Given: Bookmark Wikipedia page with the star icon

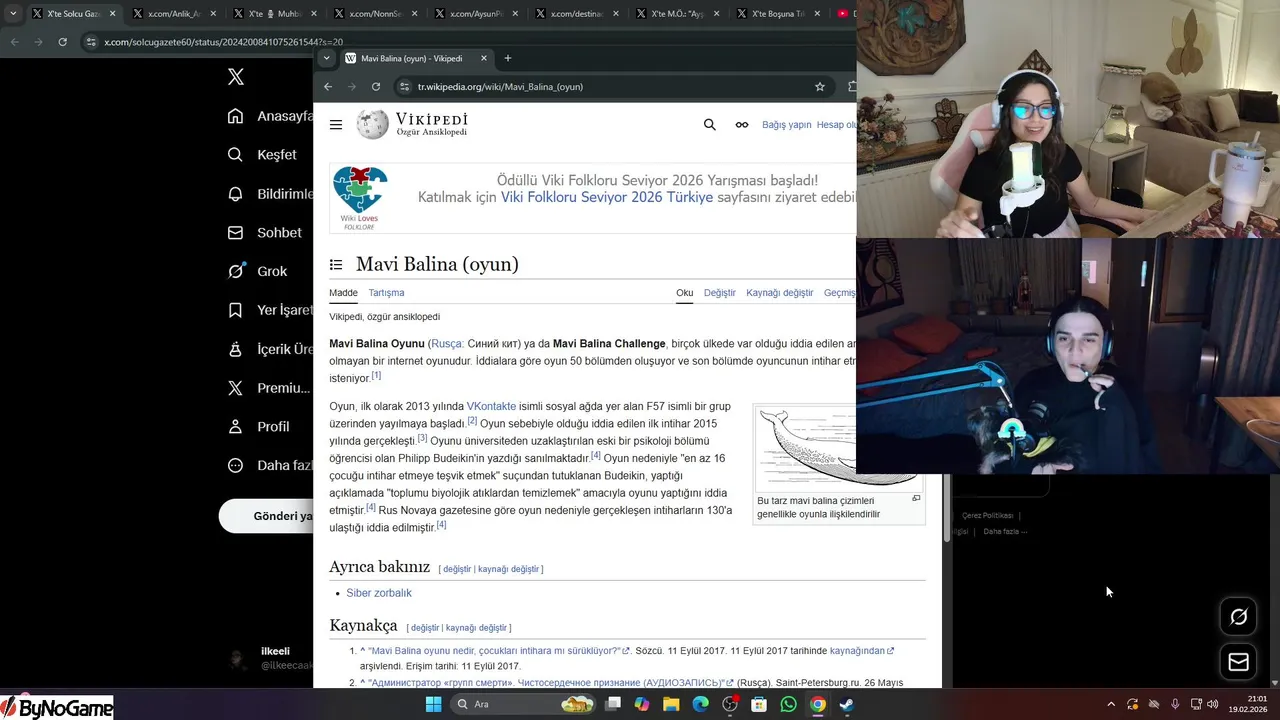Looking at the screenshot, I should pos(820,87).
